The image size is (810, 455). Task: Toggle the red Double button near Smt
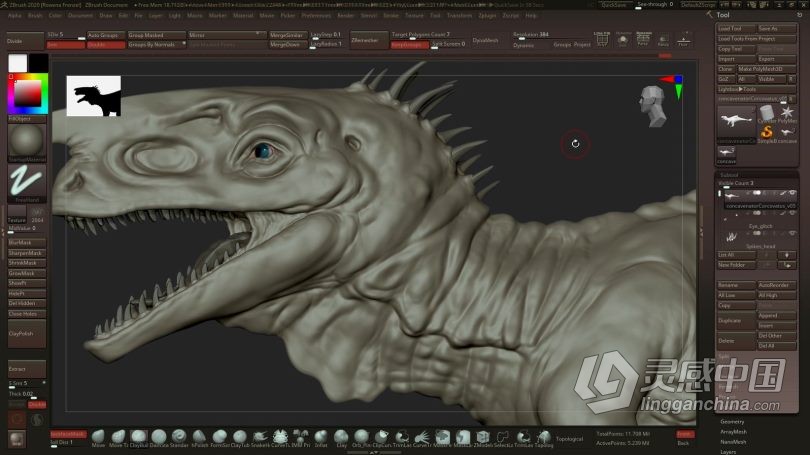coord(106,45)
